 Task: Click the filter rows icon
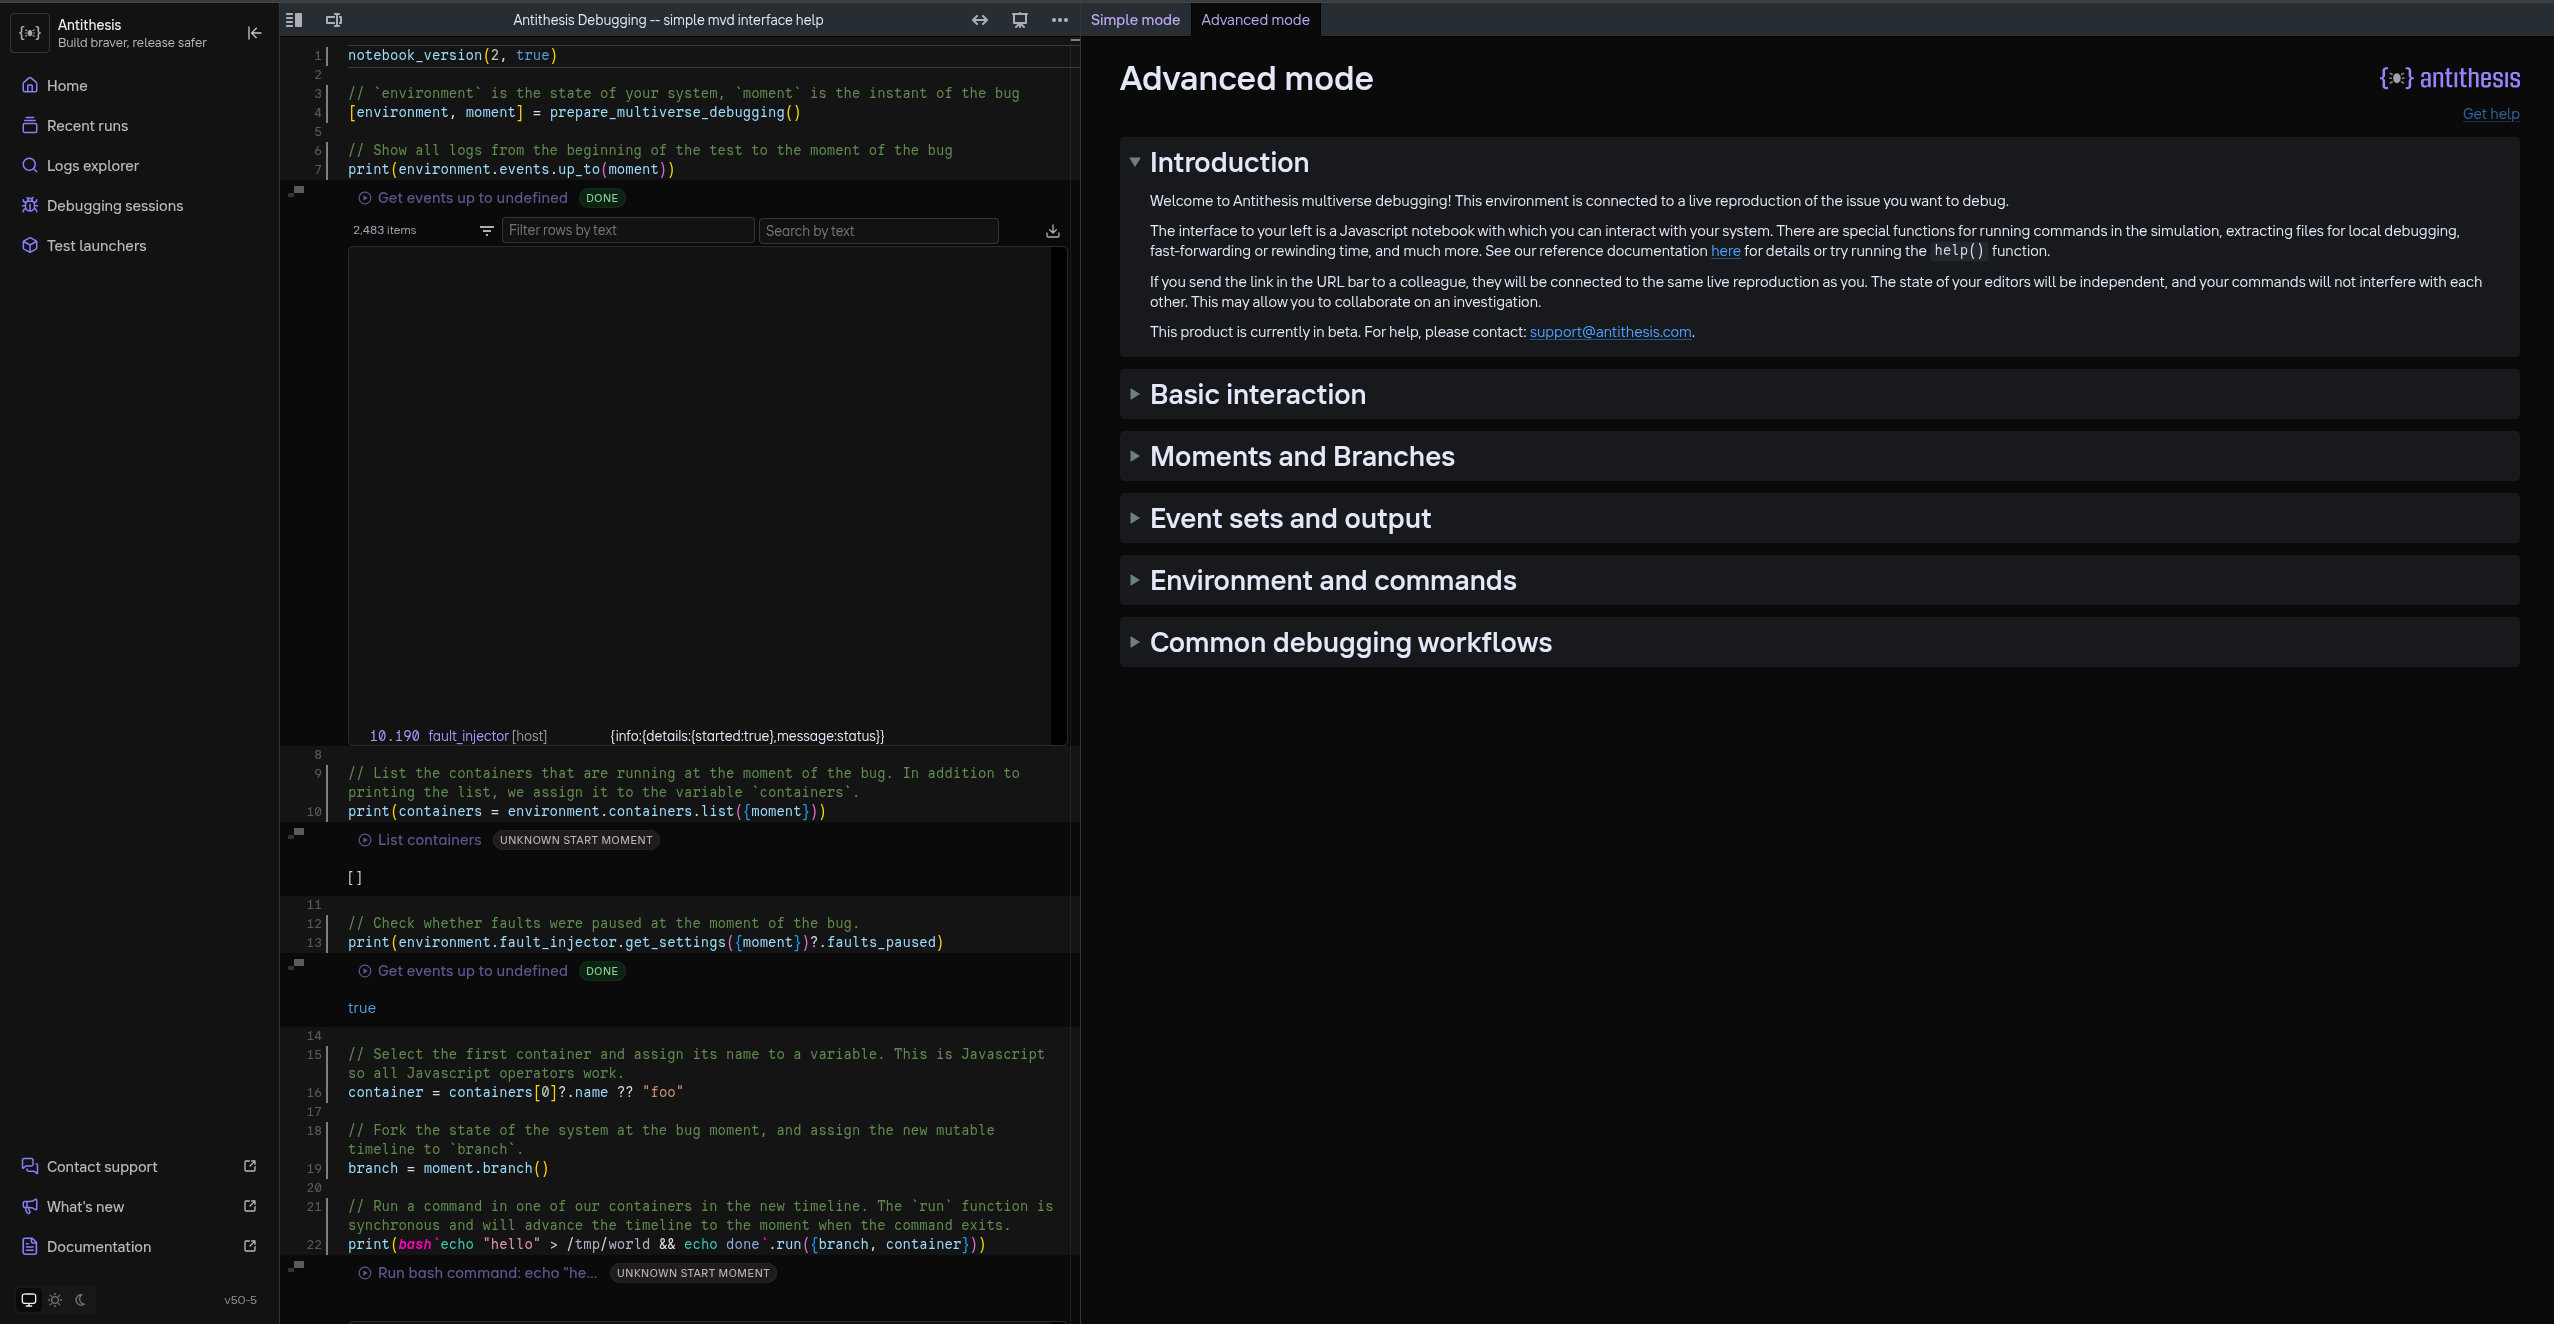pyautogui.click(x=487, y=231)
